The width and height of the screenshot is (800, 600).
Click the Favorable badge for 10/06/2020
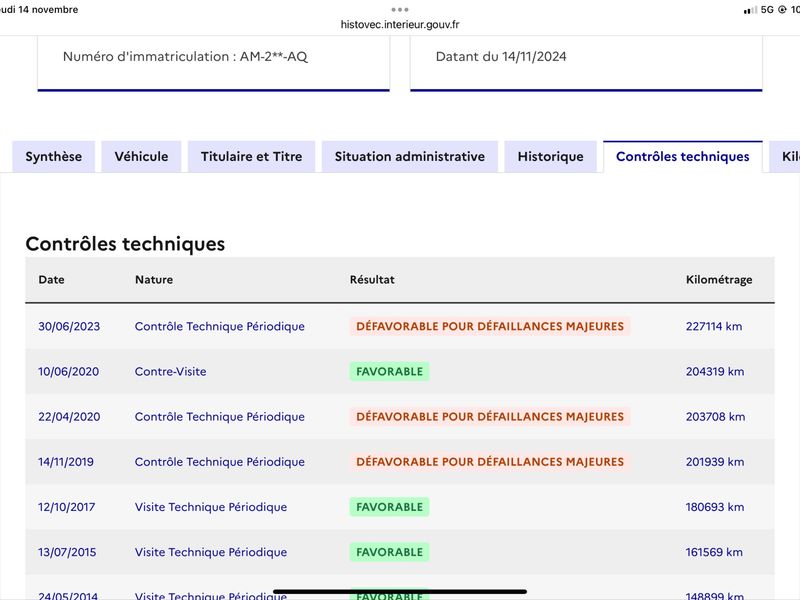click(389, 371)
